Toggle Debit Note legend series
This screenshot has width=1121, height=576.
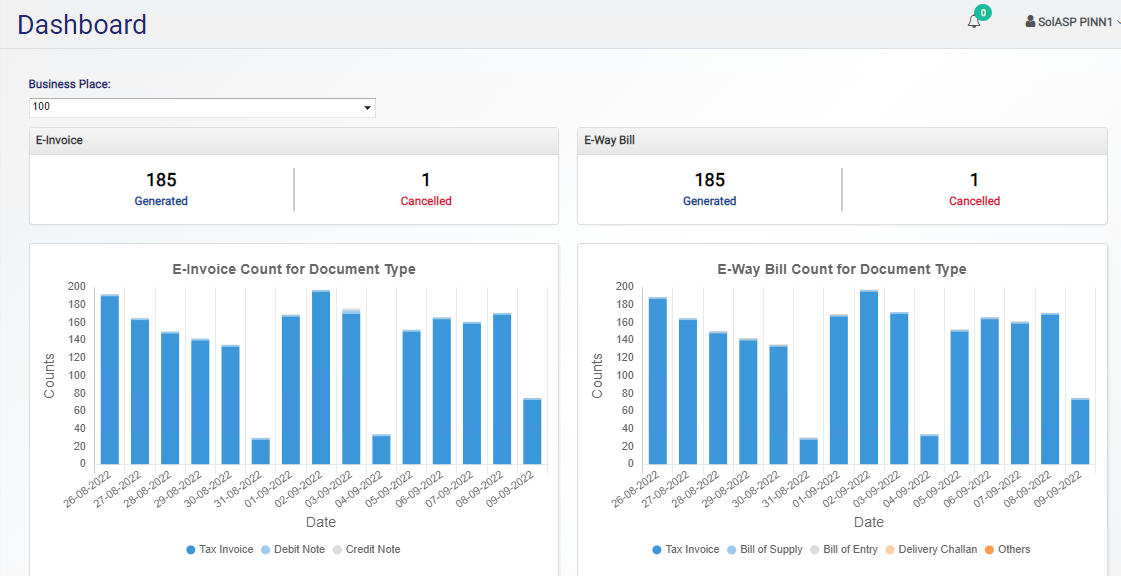point(292,549)
